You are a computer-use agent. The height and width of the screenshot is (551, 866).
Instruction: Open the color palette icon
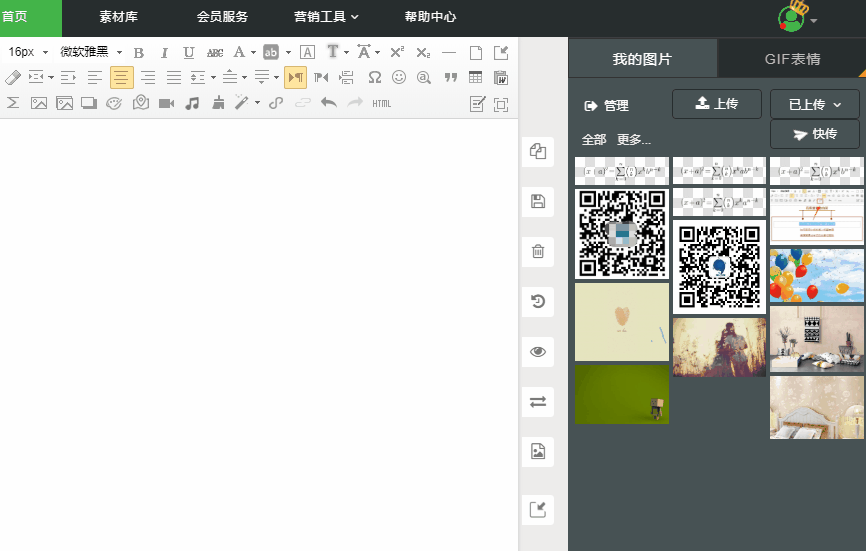(114, 103)
